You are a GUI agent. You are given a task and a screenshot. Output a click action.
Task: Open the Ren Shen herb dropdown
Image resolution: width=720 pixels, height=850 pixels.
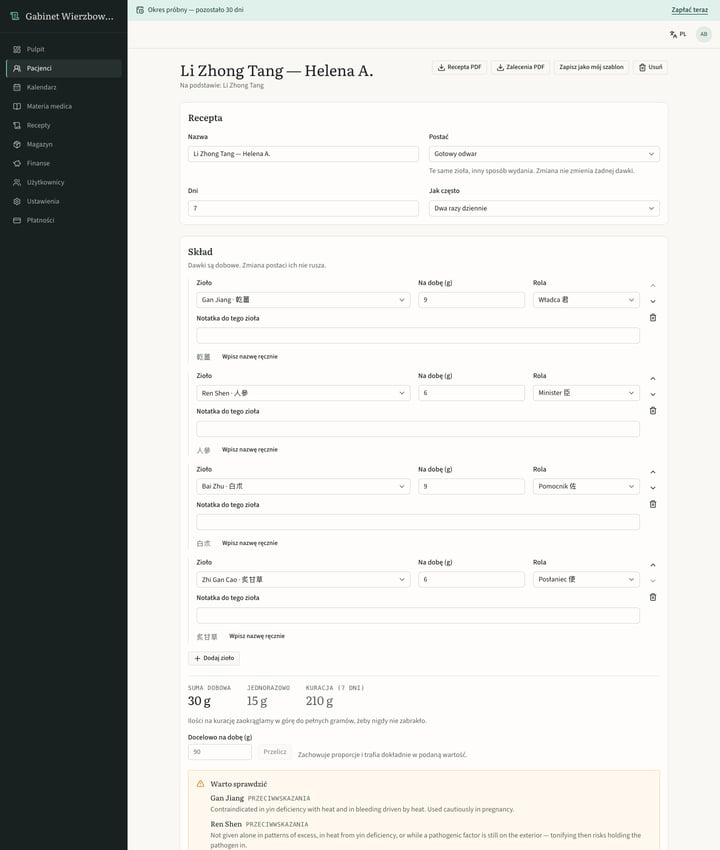click(x=303, y=393)
